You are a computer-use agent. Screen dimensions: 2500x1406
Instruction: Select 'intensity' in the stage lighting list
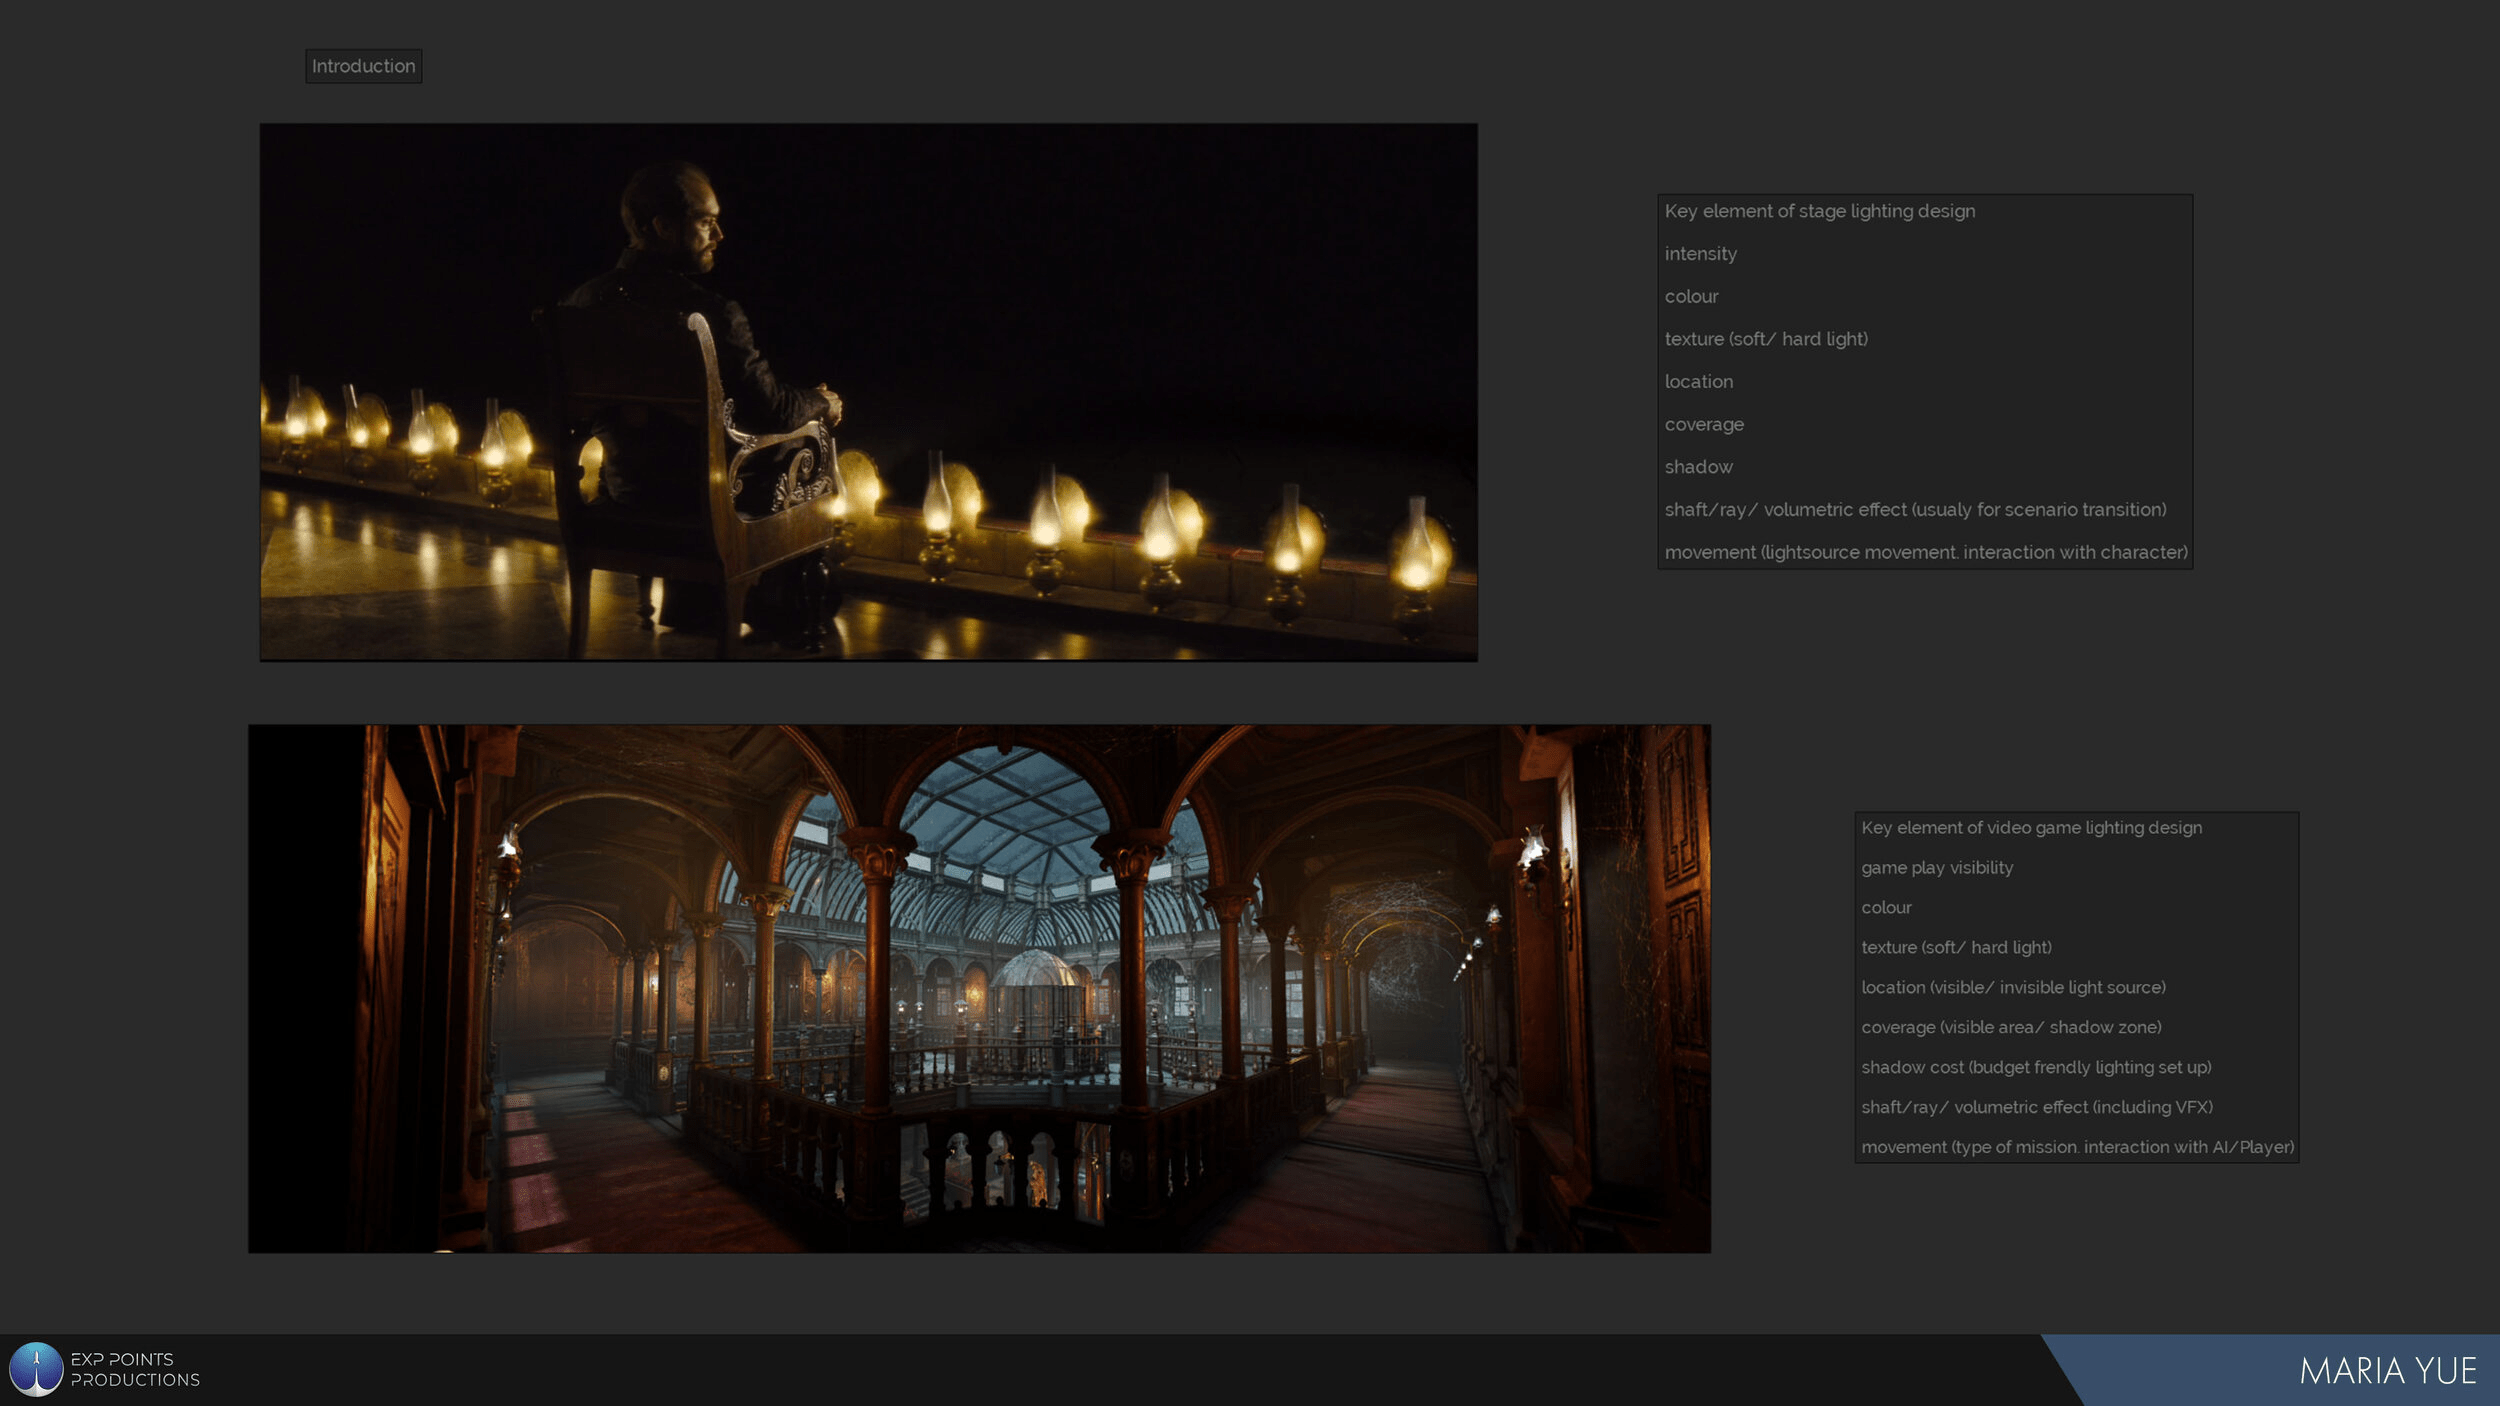[1700, 253]
